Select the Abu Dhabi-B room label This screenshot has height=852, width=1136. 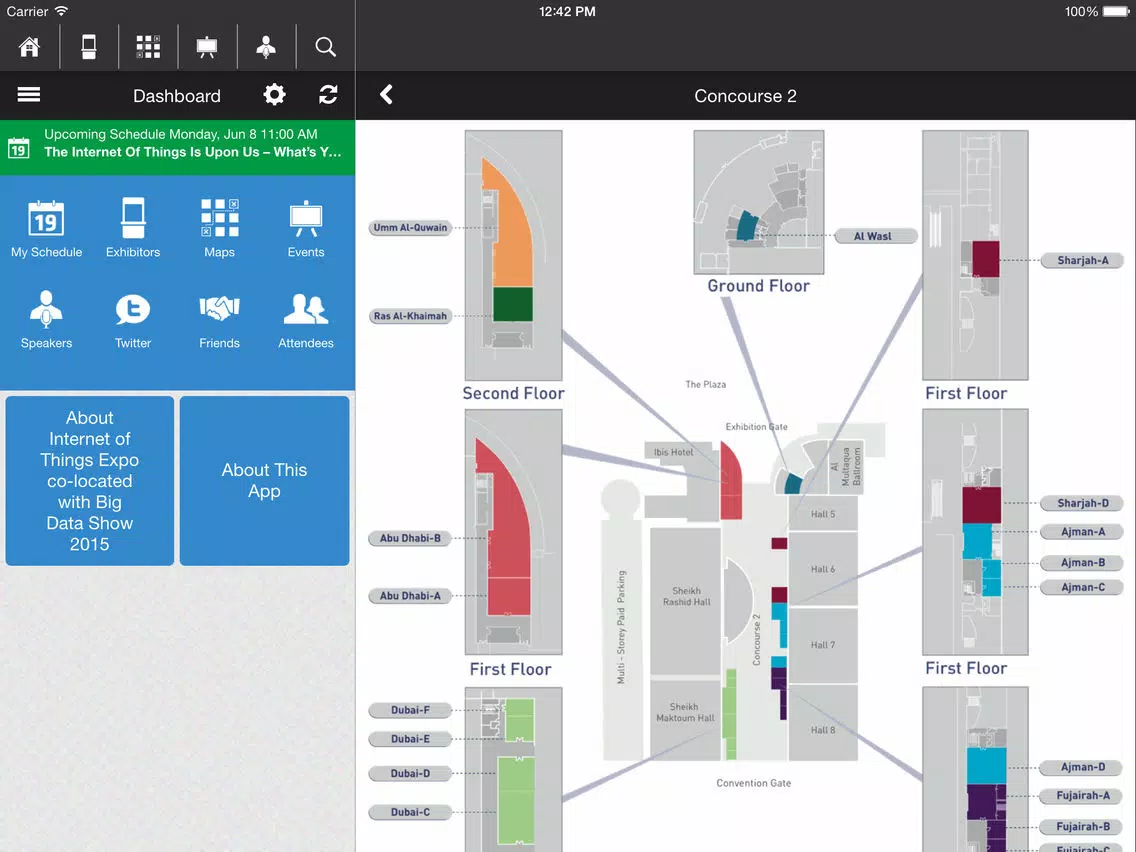tap(410, 538)
